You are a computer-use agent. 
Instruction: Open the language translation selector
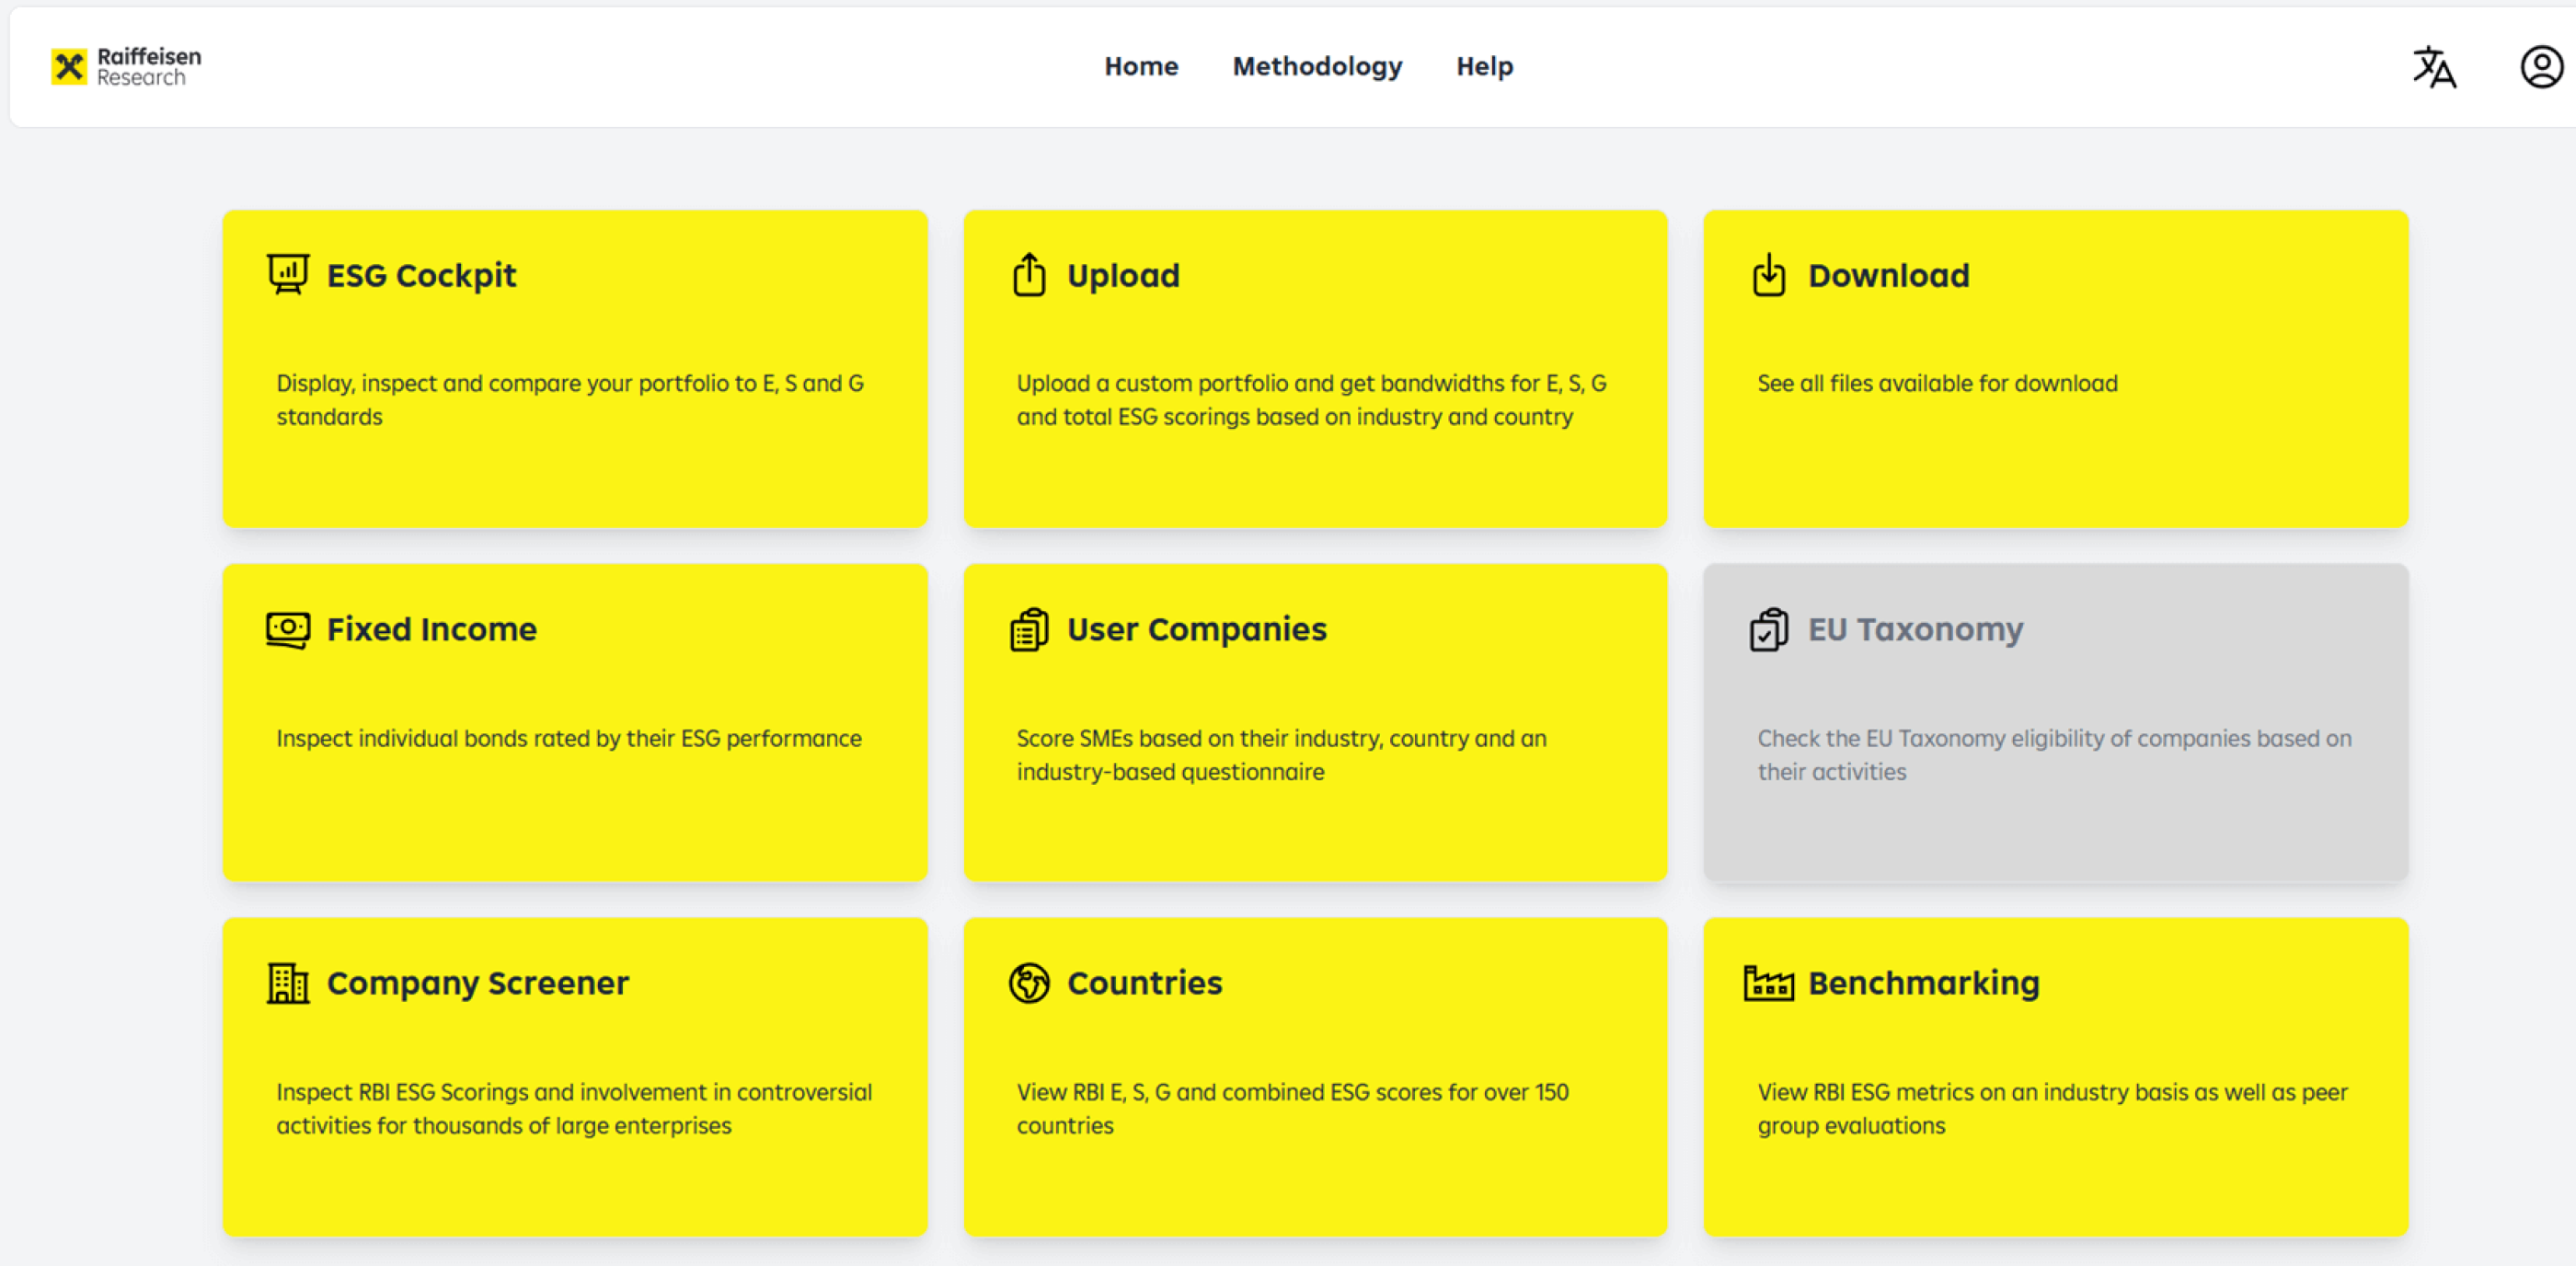click(2433, 67)
